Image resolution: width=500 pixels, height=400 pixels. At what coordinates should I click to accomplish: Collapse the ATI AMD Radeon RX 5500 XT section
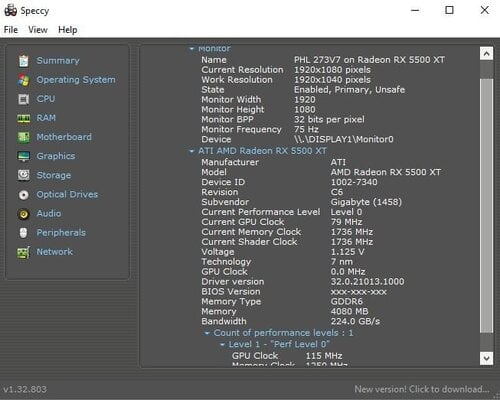click(x=191, y=151)
